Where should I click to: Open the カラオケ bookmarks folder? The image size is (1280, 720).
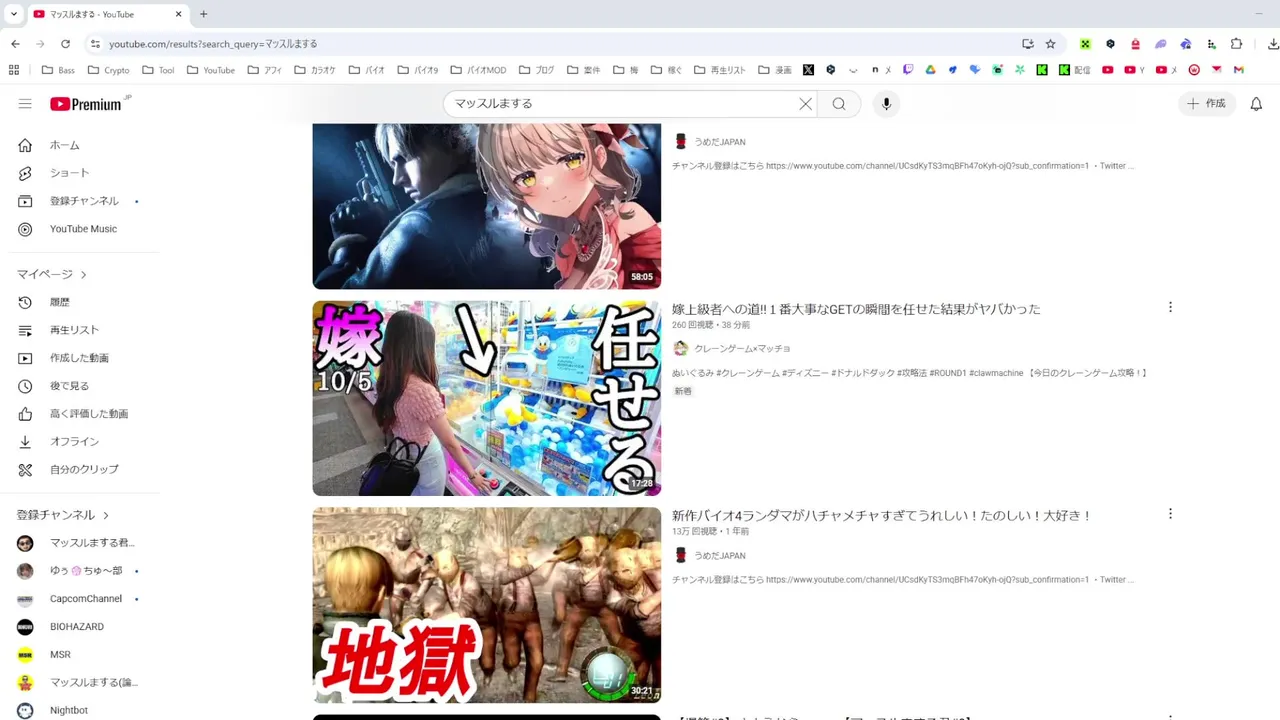pos(315,70)
